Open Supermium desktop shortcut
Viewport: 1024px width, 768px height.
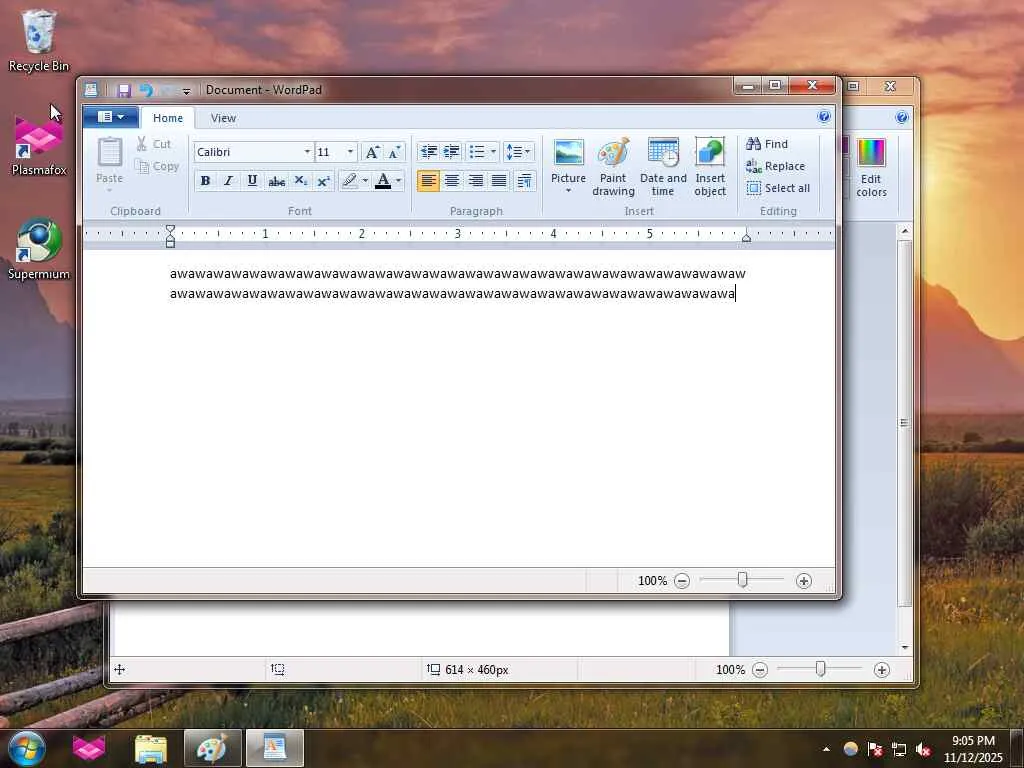(x=39, y=249)
